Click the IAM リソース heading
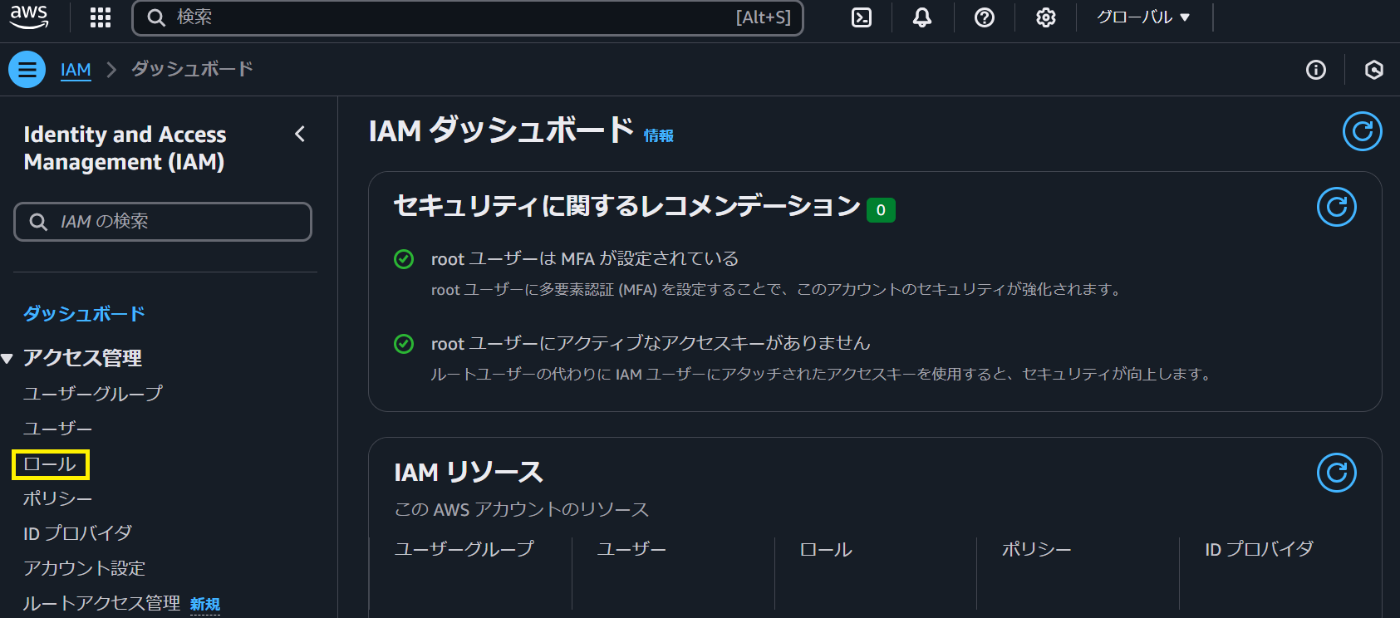This screenshot has height=618, width=1400. (468, 472)
